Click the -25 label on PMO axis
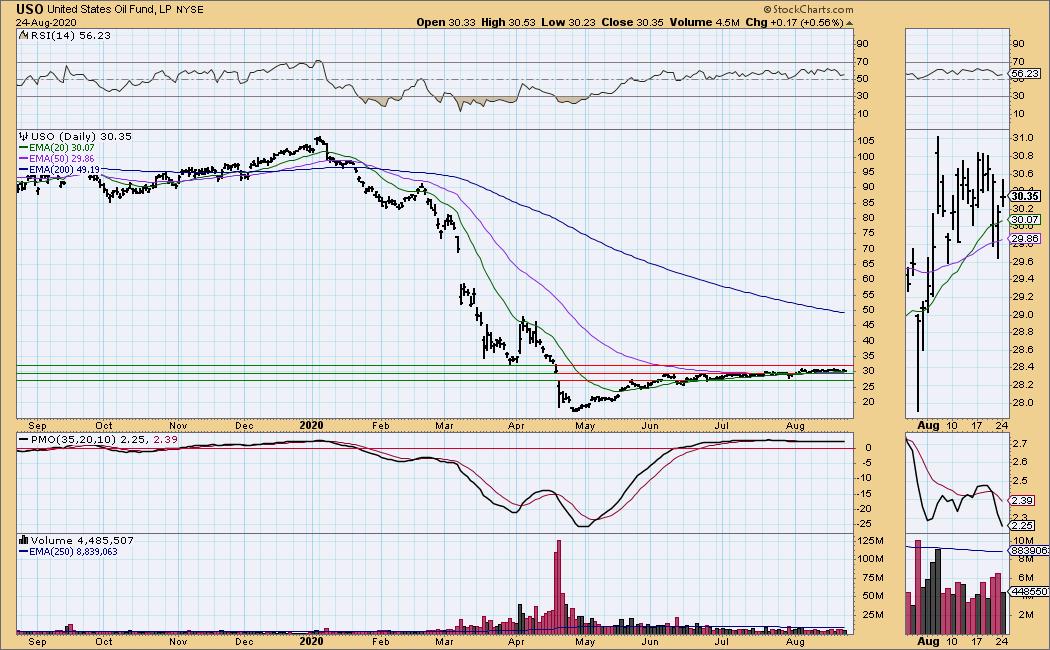Image resolution: width=1050 pixels, height=650 pixels. point(866,524)
